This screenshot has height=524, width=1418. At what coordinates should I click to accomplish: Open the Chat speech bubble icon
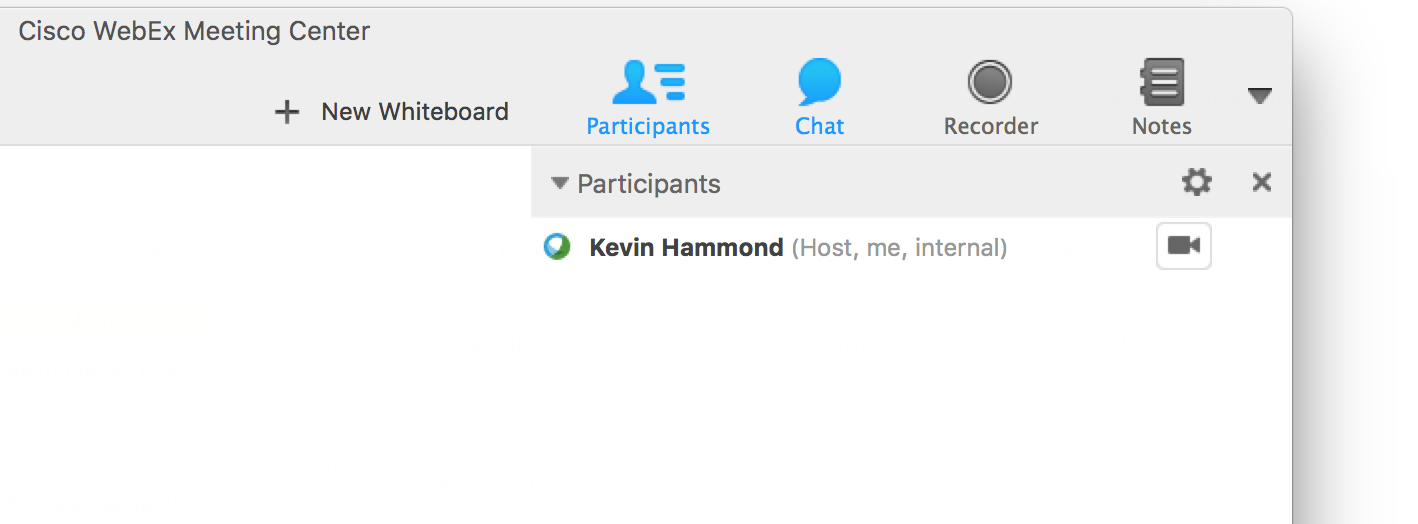pos(819,82)
